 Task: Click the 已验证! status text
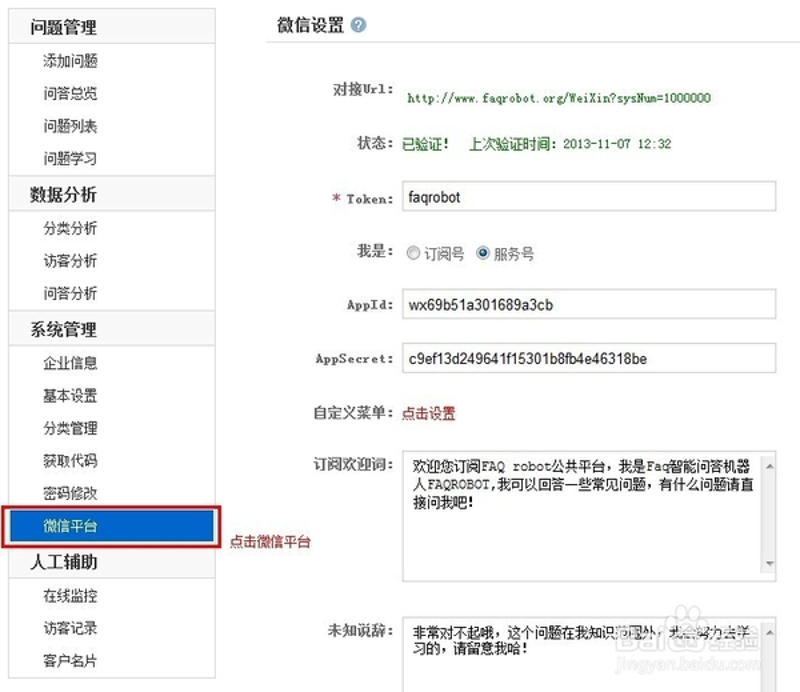pyautogui.click(x=426, y=144)
